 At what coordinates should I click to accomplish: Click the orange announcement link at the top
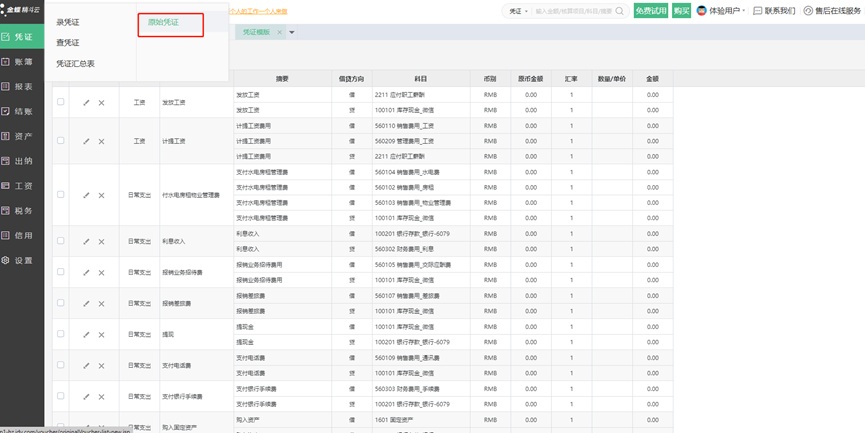(x=258, y=11)
